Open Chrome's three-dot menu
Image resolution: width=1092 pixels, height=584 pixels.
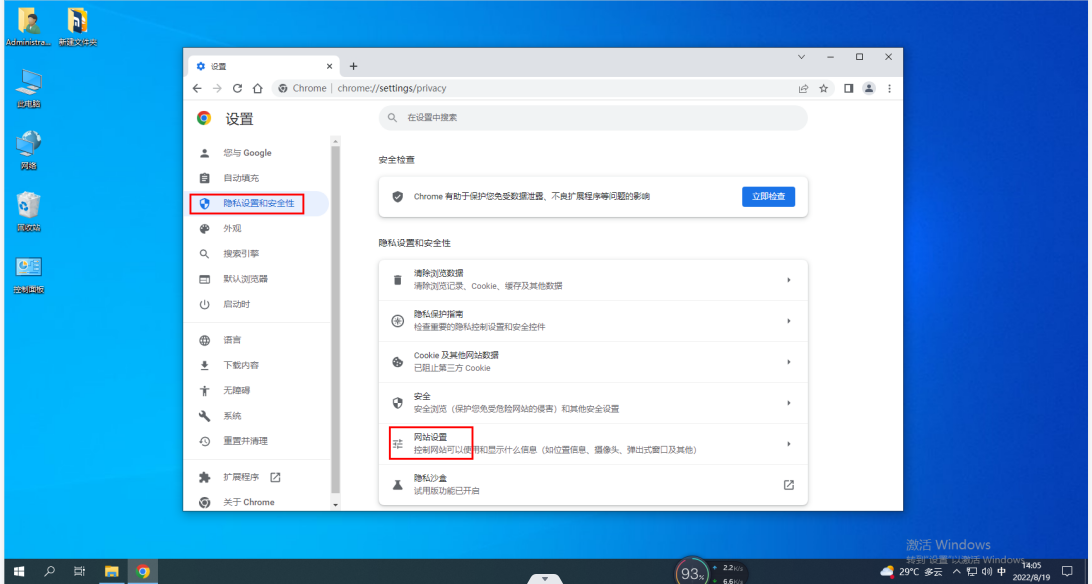pos(888,88)
